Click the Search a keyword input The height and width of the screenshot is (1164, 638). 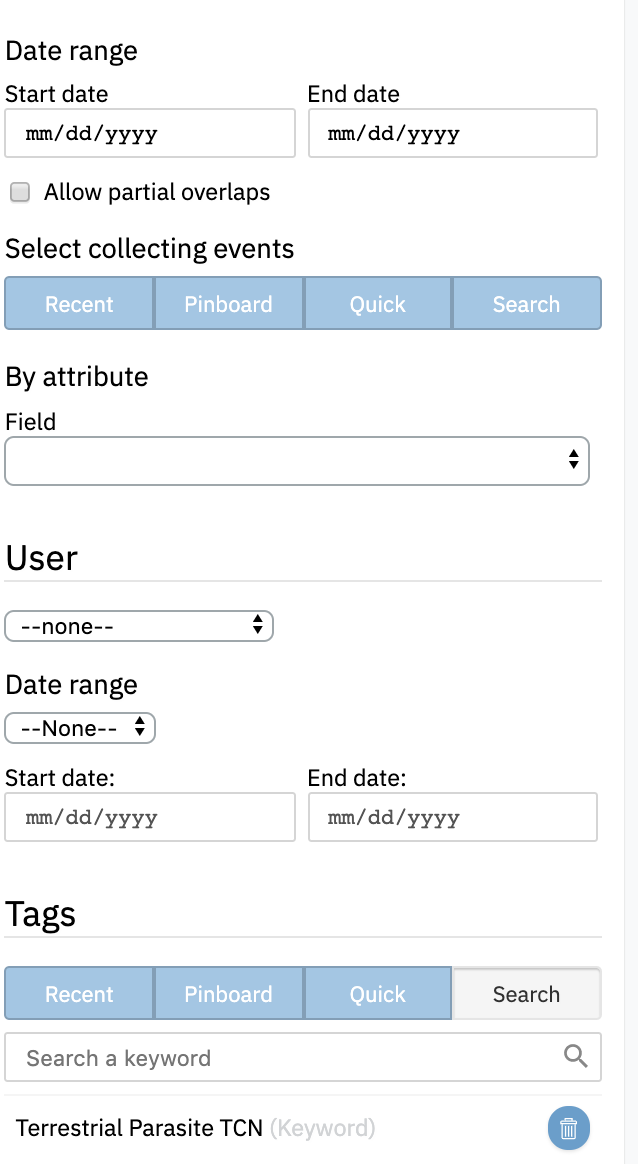(303, 1057)
